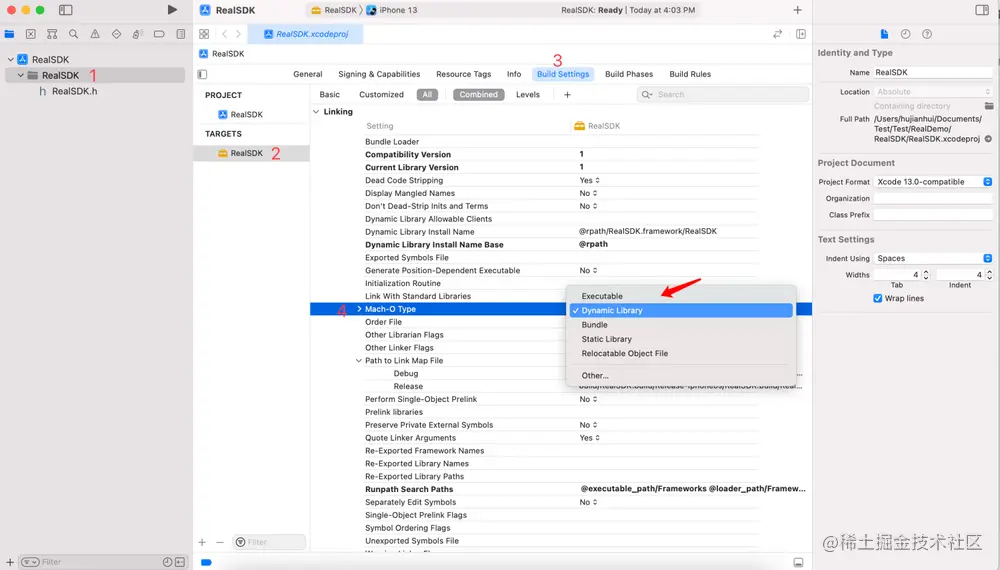Switch to the Build Phases tab
1000x570 pixels.
pyautogui.click(x=629, y=74)
